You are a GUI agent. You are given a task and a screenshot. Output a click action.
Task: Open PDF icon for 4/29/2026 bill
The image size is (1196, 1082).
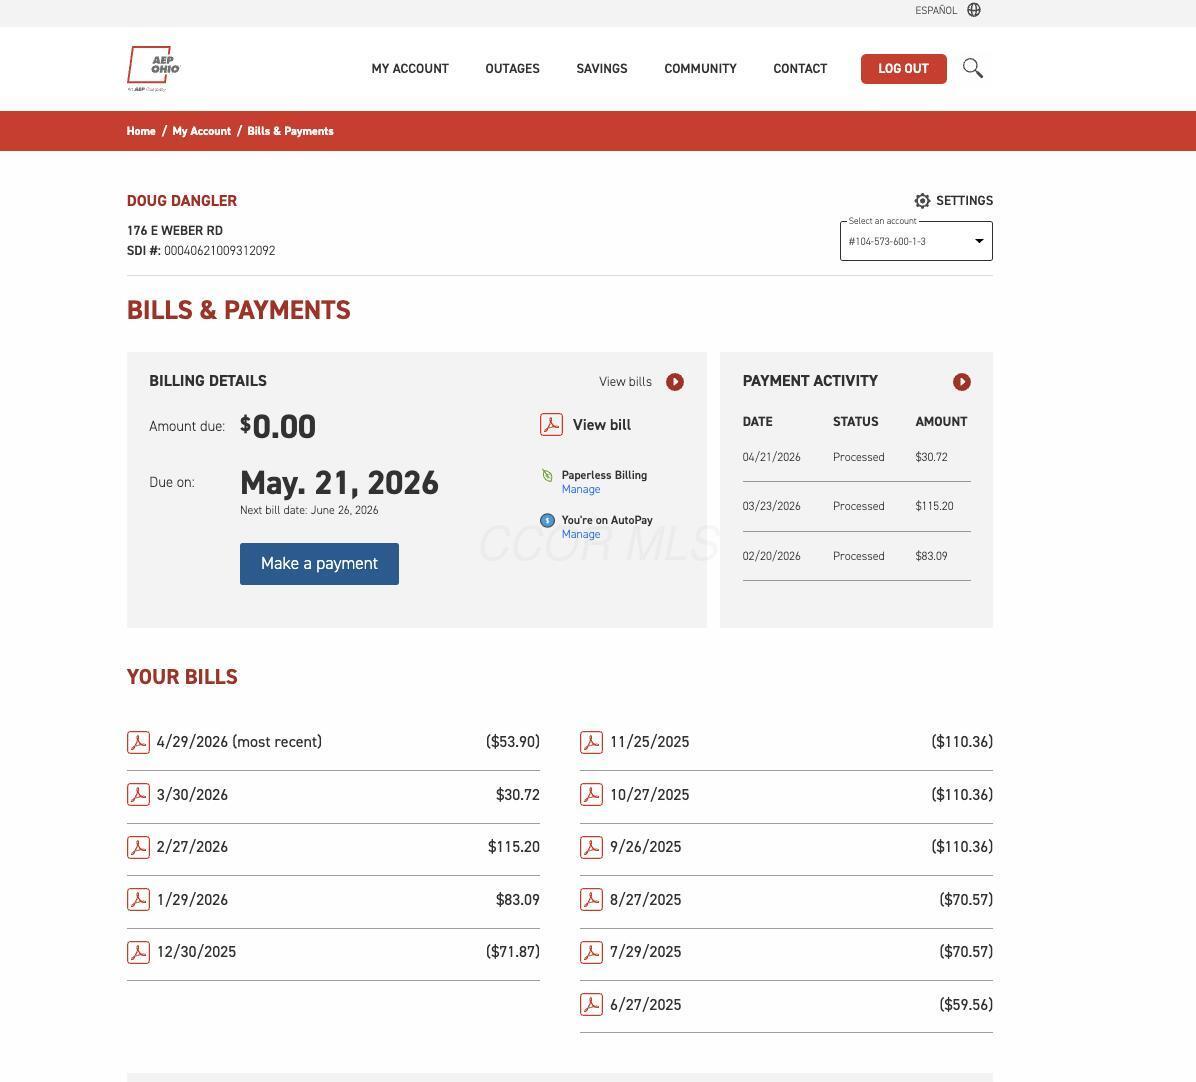click(138, 742)
